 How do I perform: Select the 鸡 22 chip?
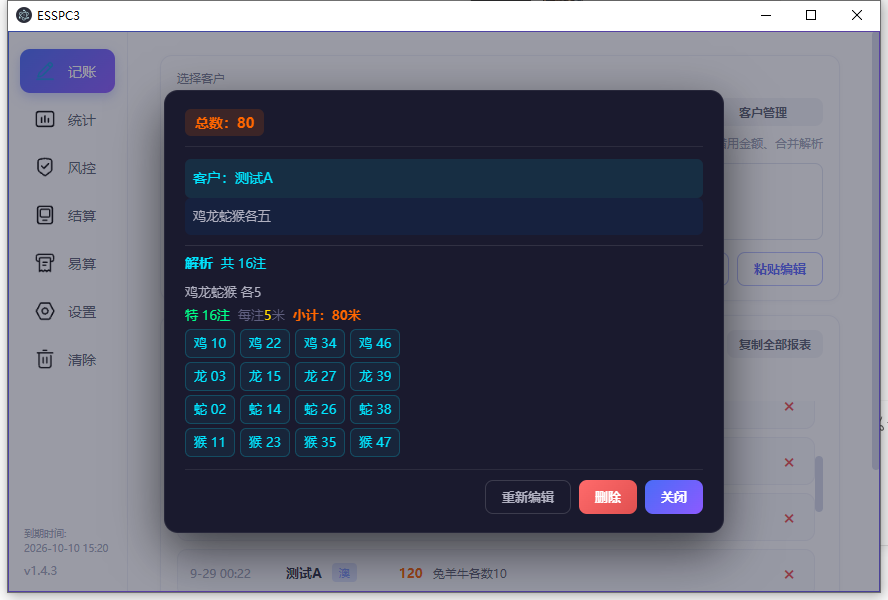(x=264, y=343)
